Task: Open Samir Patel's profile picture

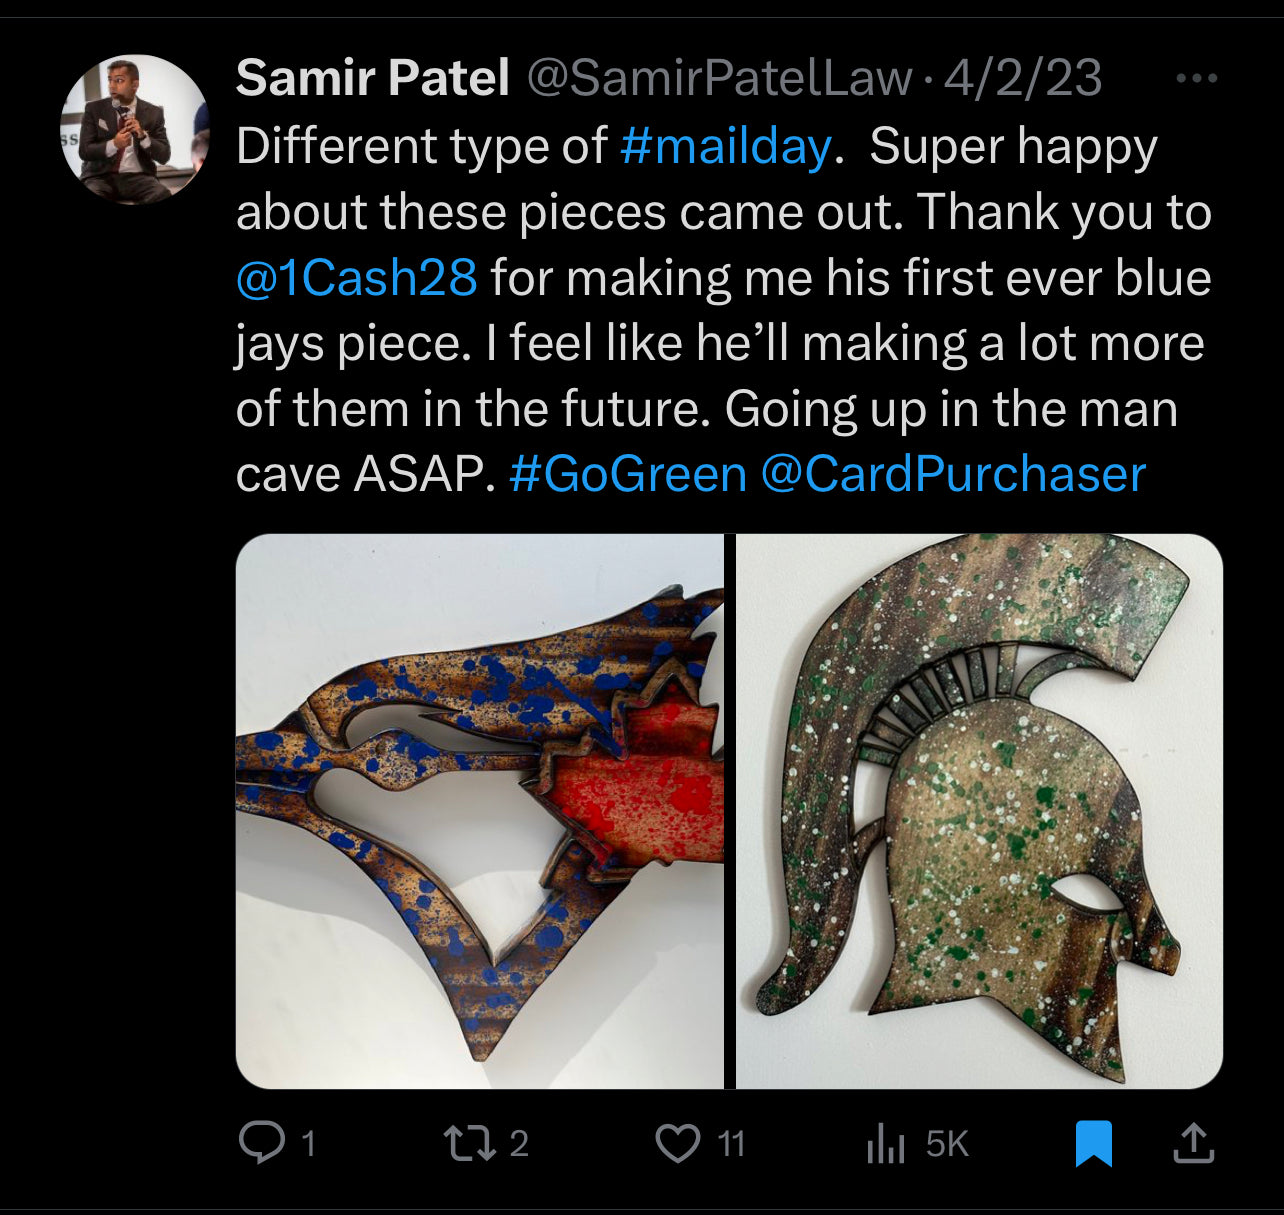Action: pyautogui.click(x=134, y=130)
